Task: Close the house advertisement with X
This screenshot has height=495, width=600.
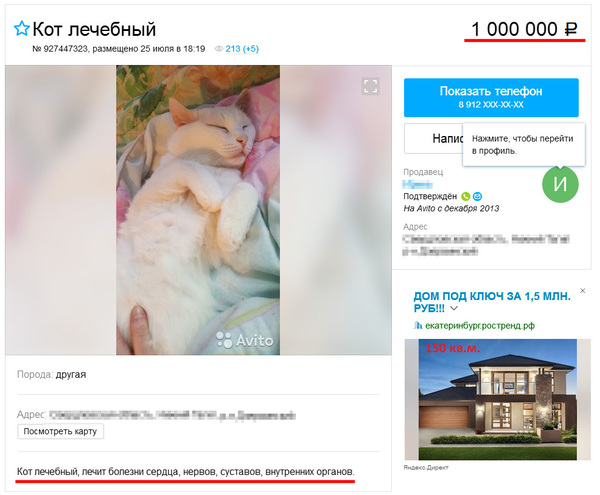Action: pyautogui.click(x=582, y=291)
